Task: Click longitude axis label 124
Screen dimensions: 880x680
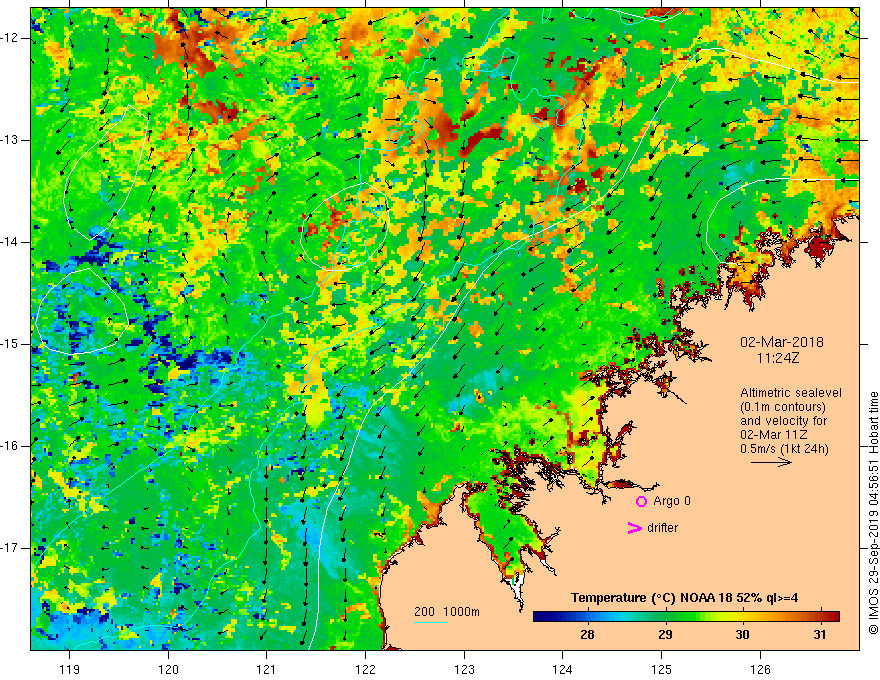Action: (x=563, y=670)
